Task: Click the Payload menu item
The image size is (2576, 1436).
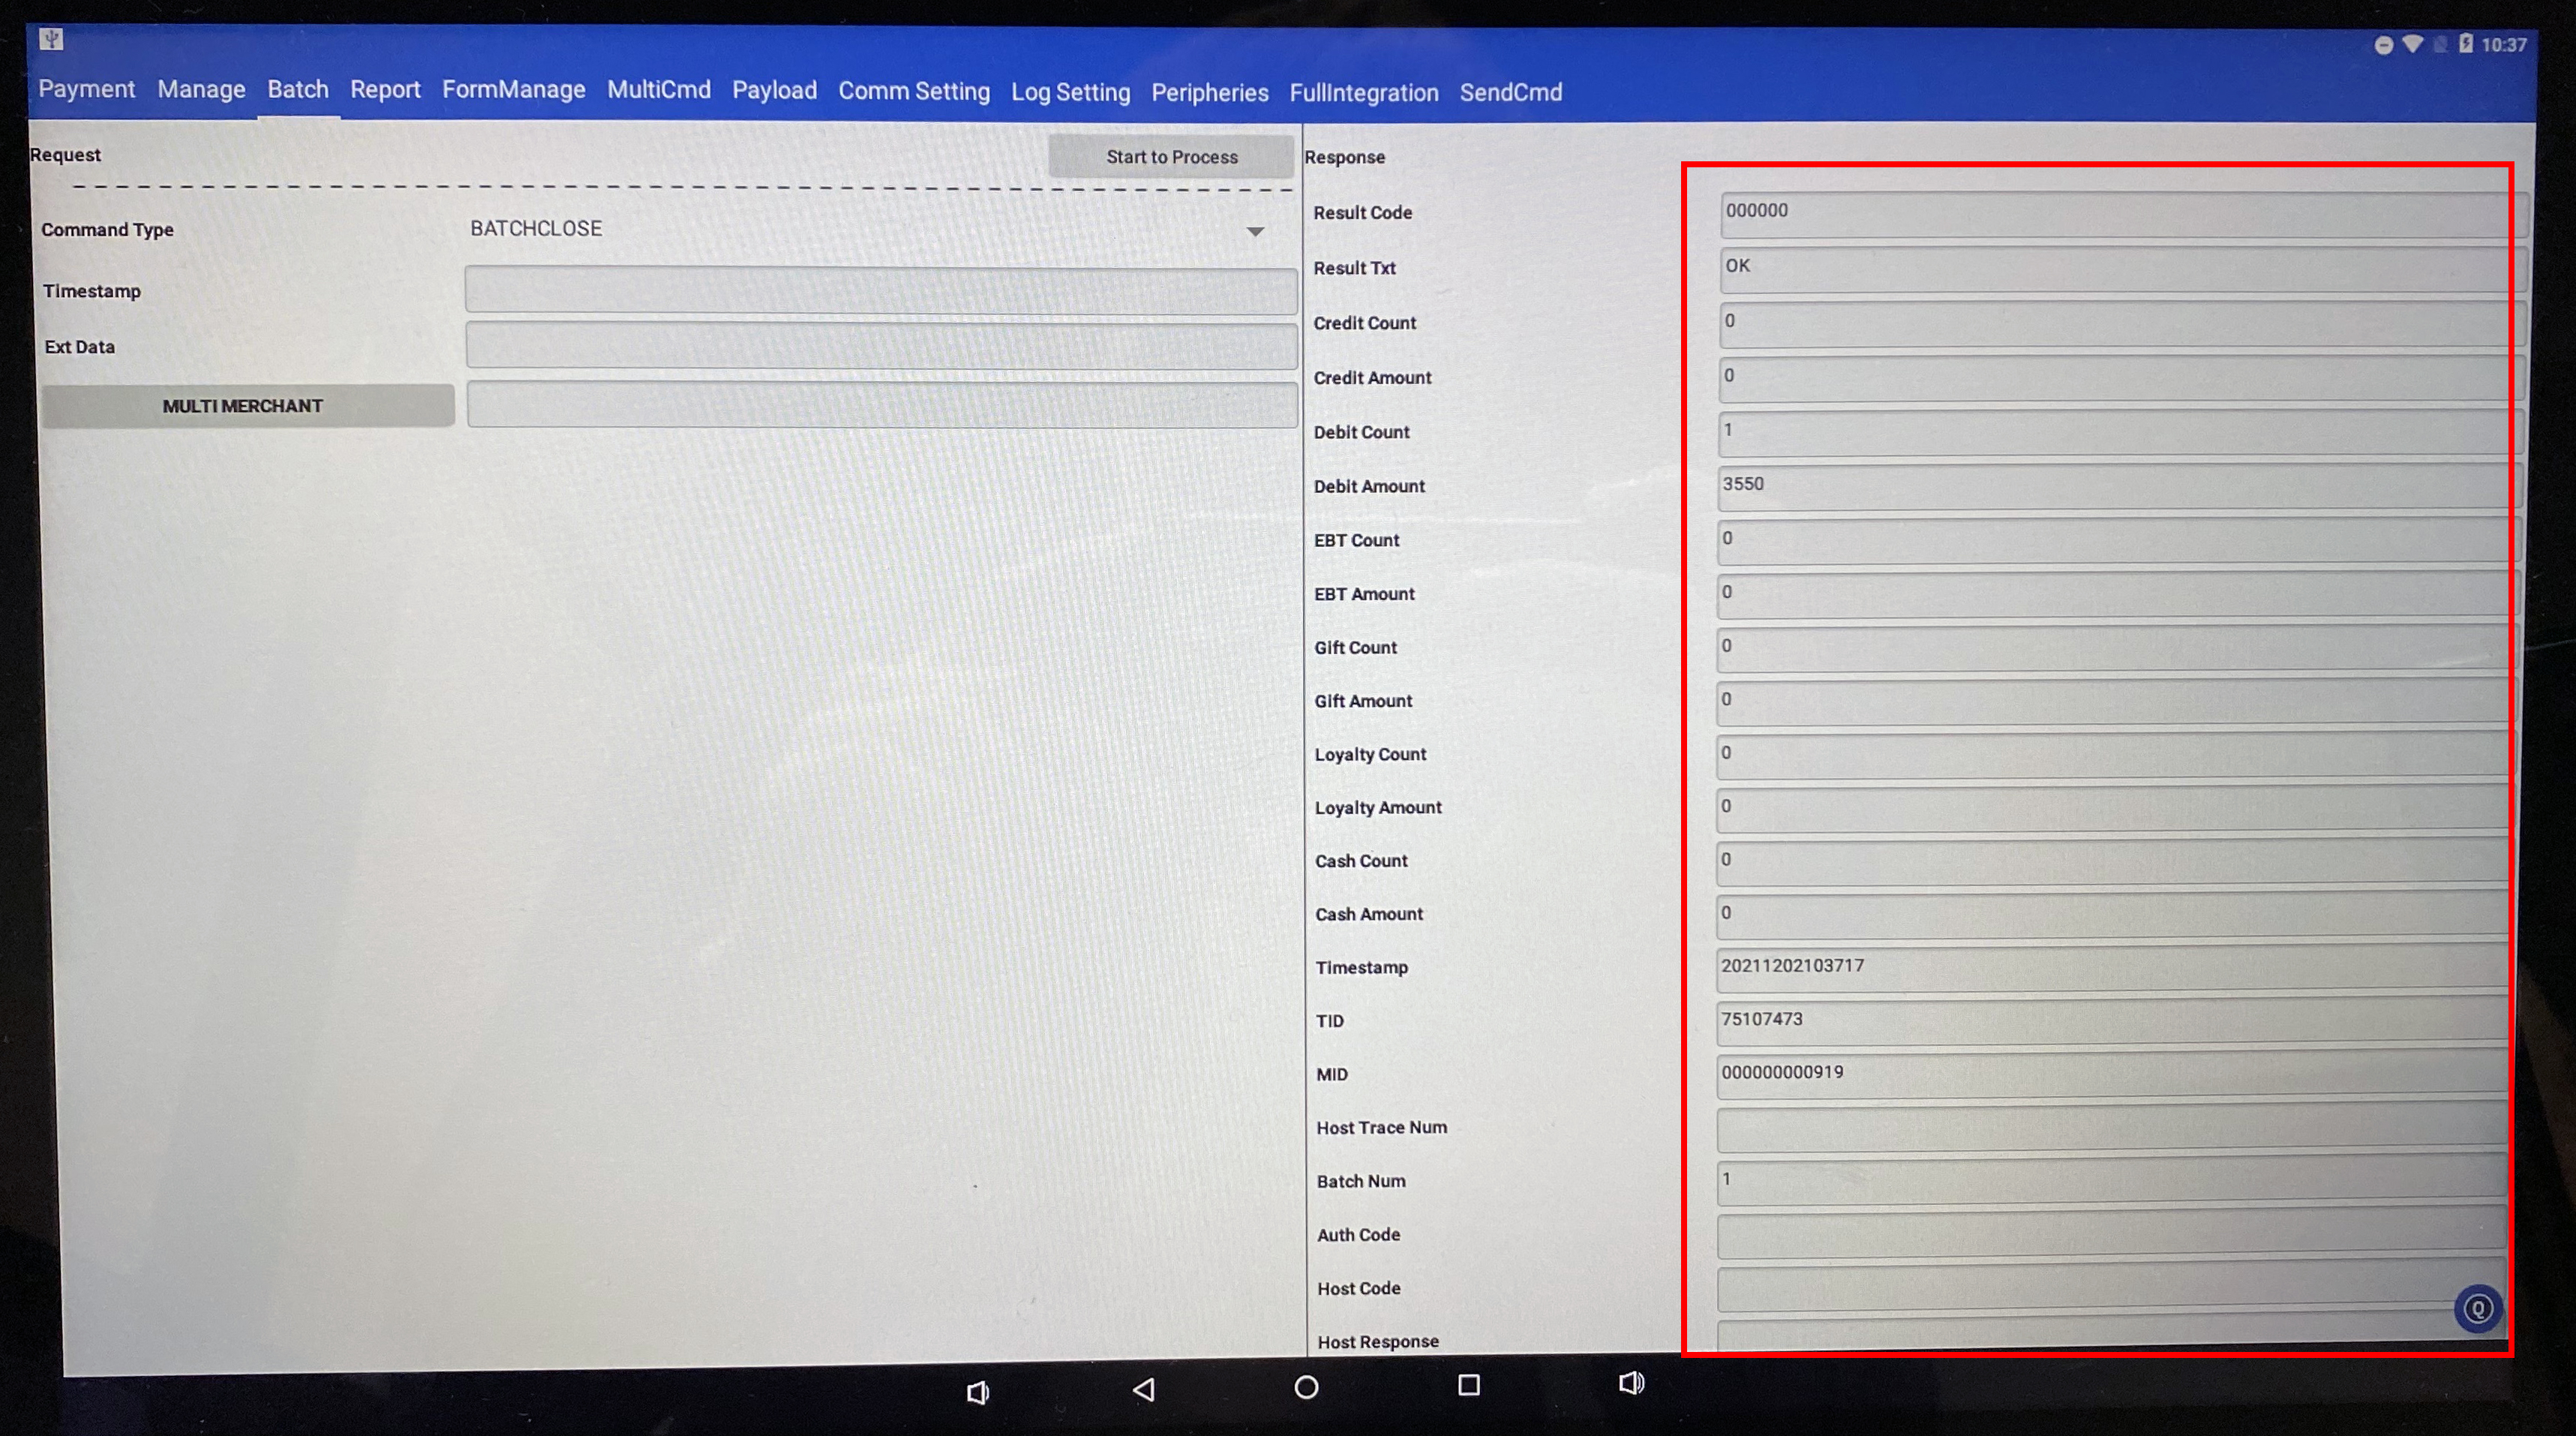Action: click(x=773, y=90)
